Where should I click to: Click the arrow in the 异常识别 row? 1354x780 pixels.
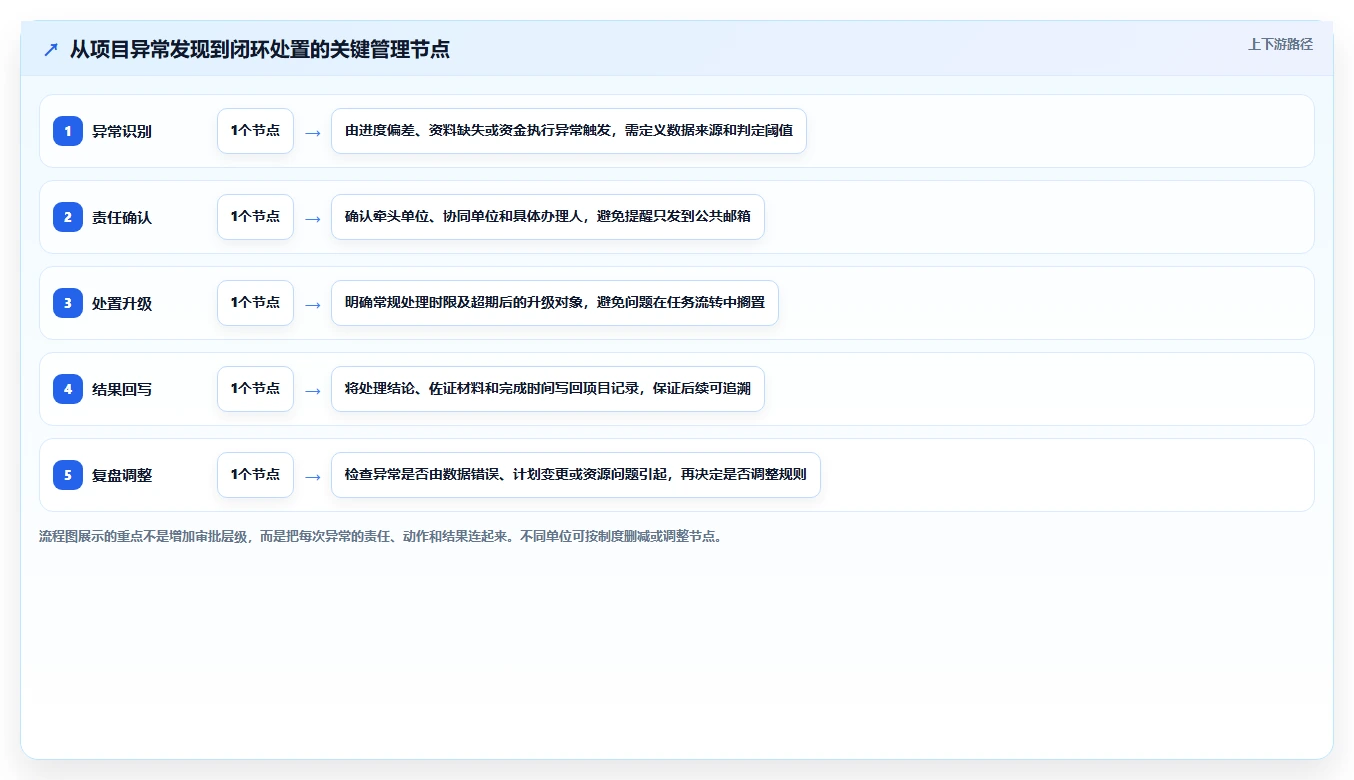click(x=313, y=132)
